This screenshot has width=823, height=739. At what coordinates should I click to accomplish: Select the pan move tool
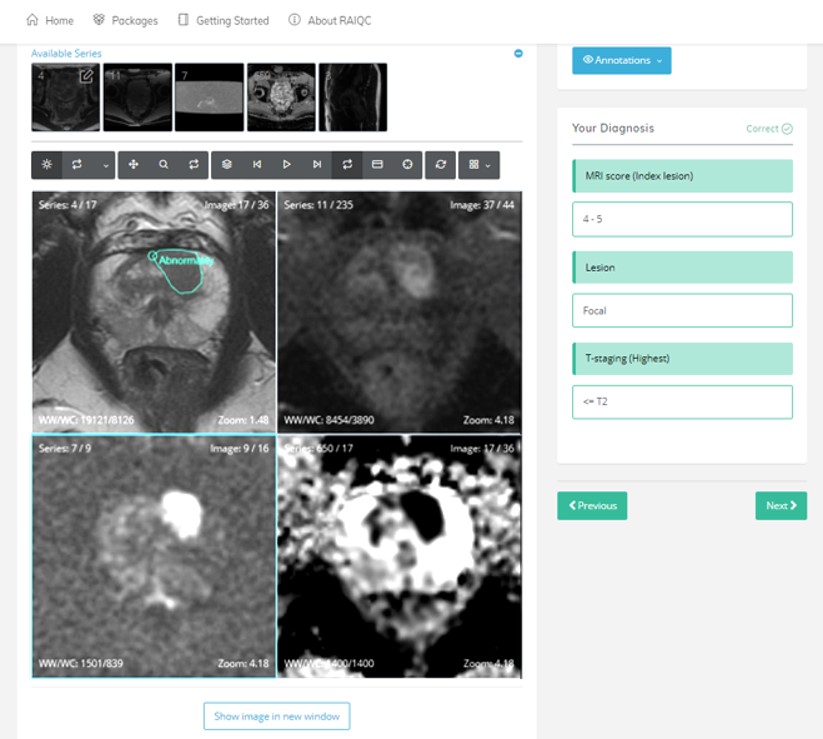133,165
